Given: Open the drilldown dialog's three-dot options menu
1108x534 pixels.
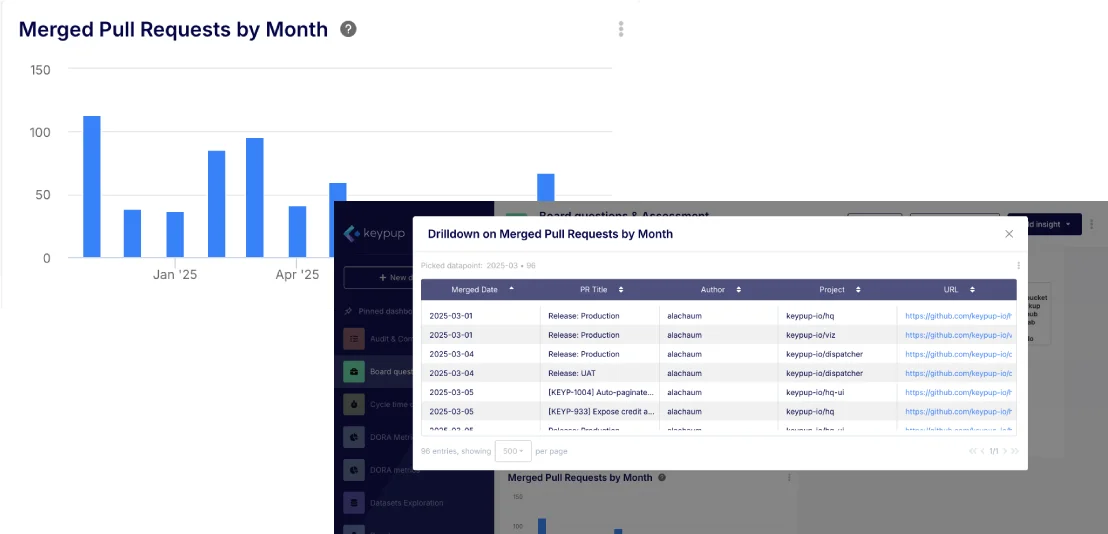Looking at the screenshot, I should [1018, 266].
